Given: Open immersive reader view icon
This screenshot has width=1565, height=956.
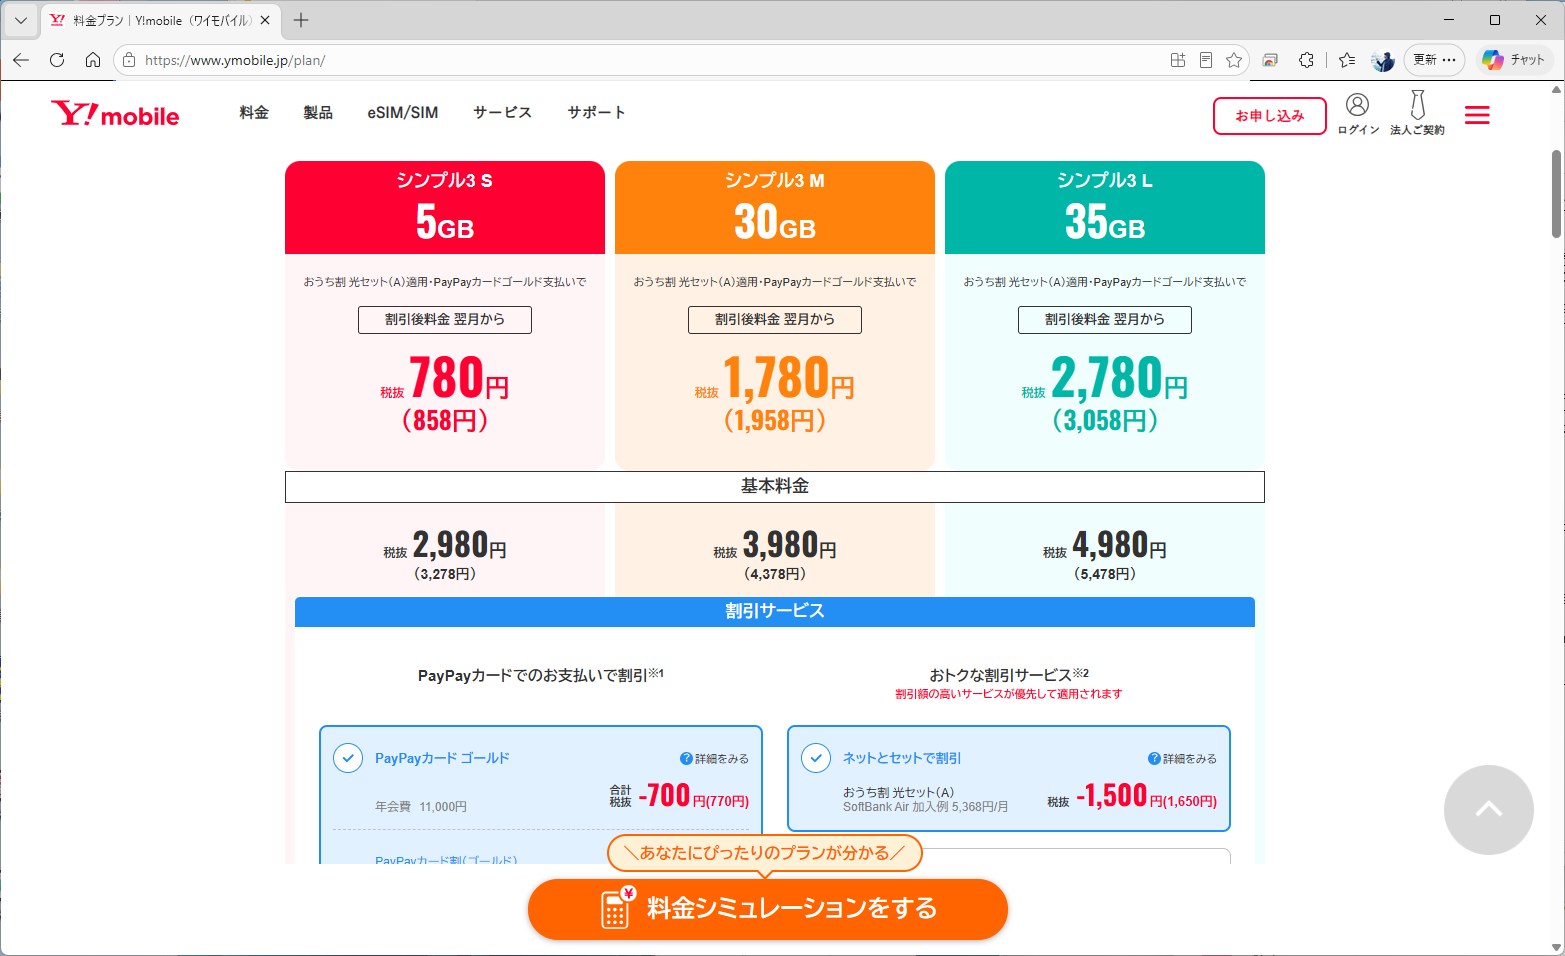Looking at the screenshot, I should coord(1206,60).
